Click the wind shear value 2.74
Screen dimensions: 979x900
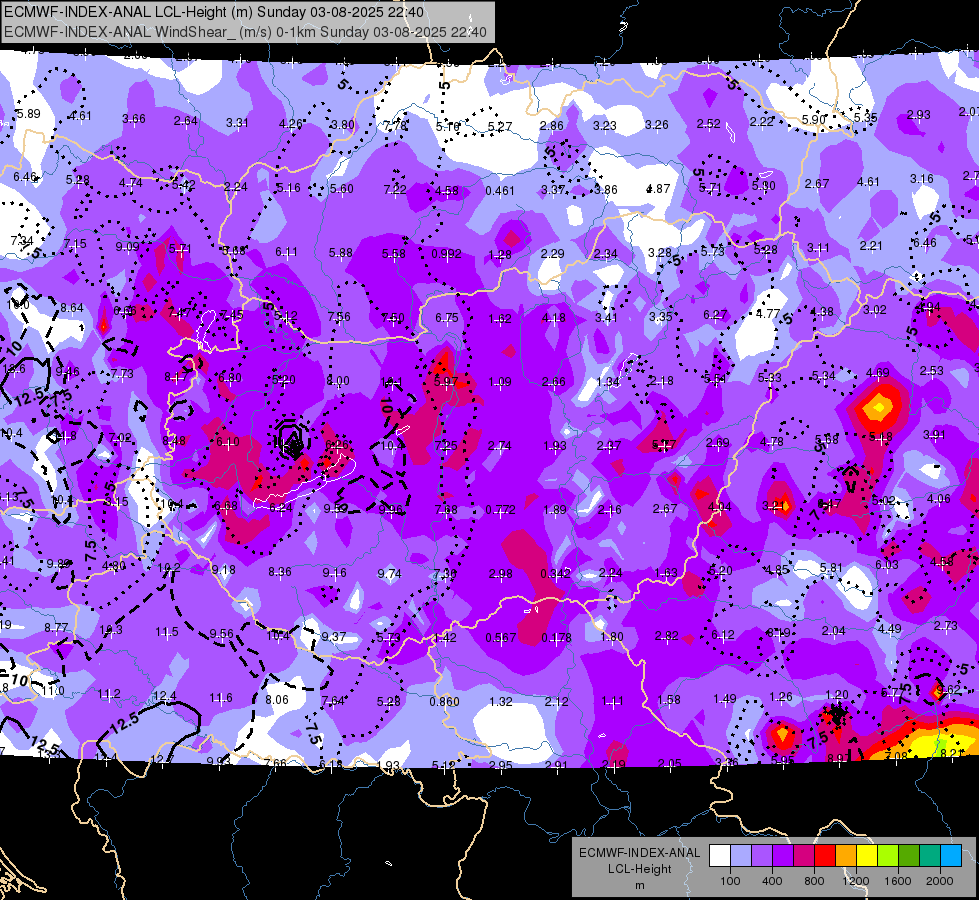[499, 446]
